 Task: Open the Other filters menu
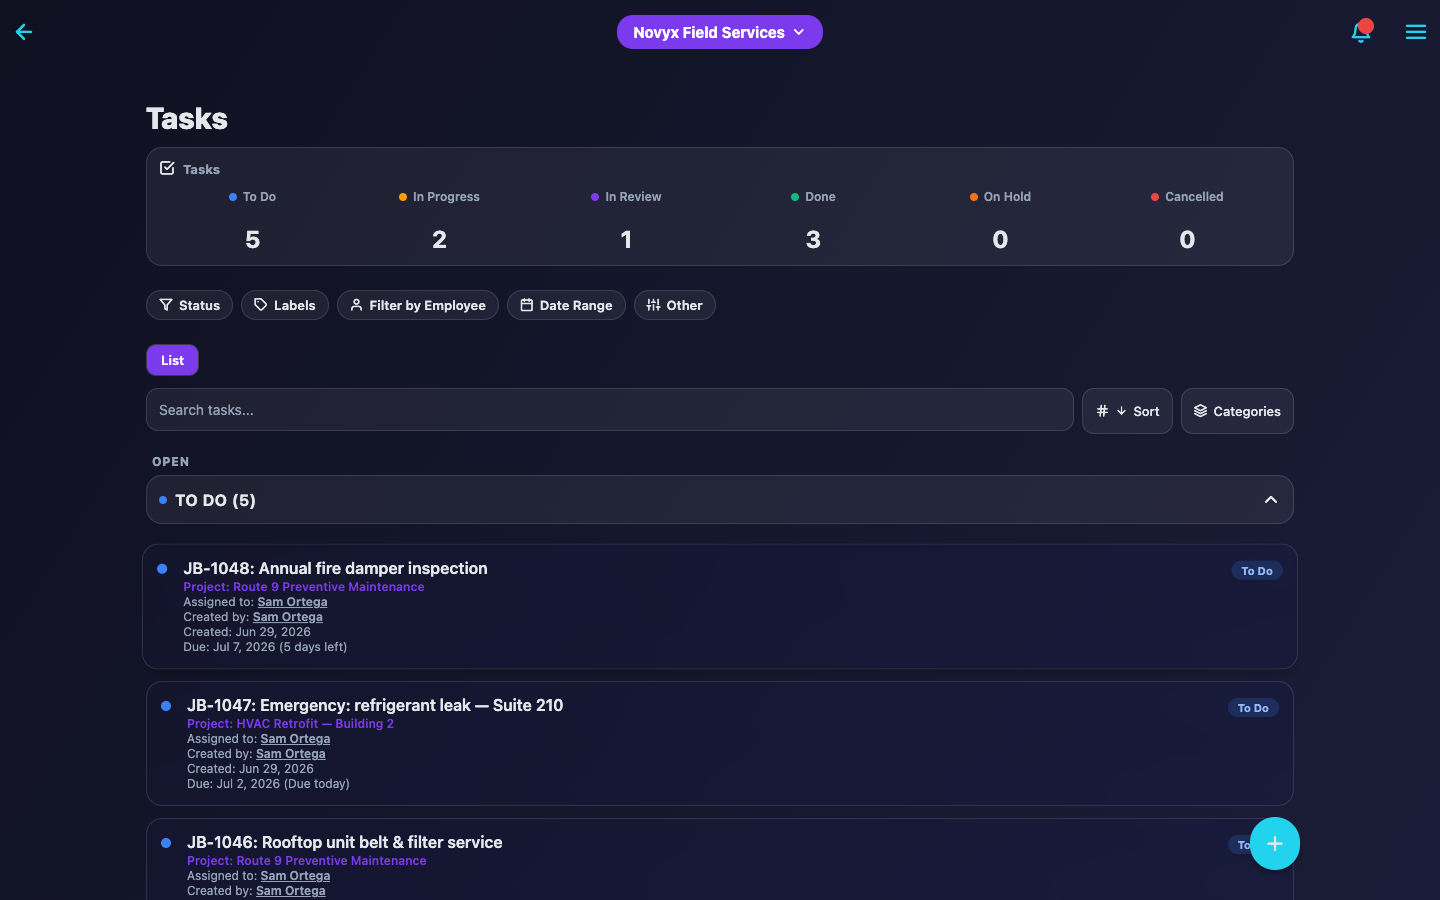point(675,305)
